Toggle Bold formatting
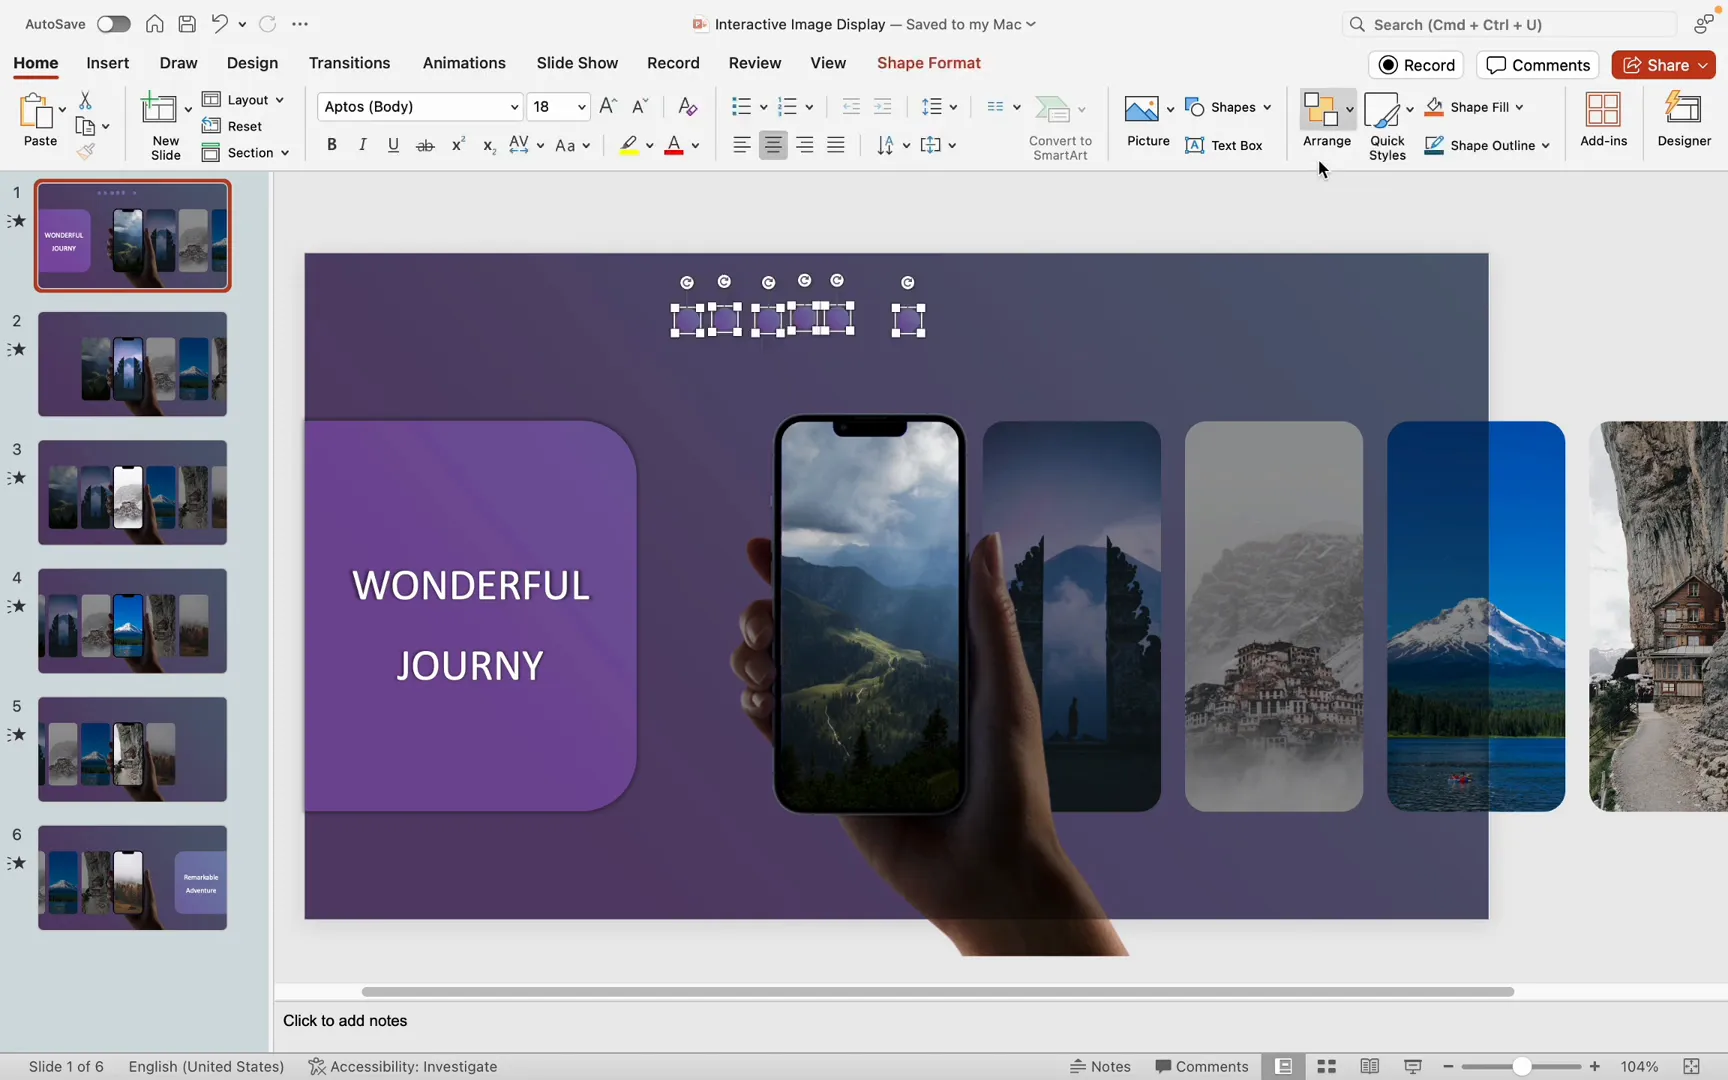This screenshot has width=1728, height=1080. (x=332, y=146)
